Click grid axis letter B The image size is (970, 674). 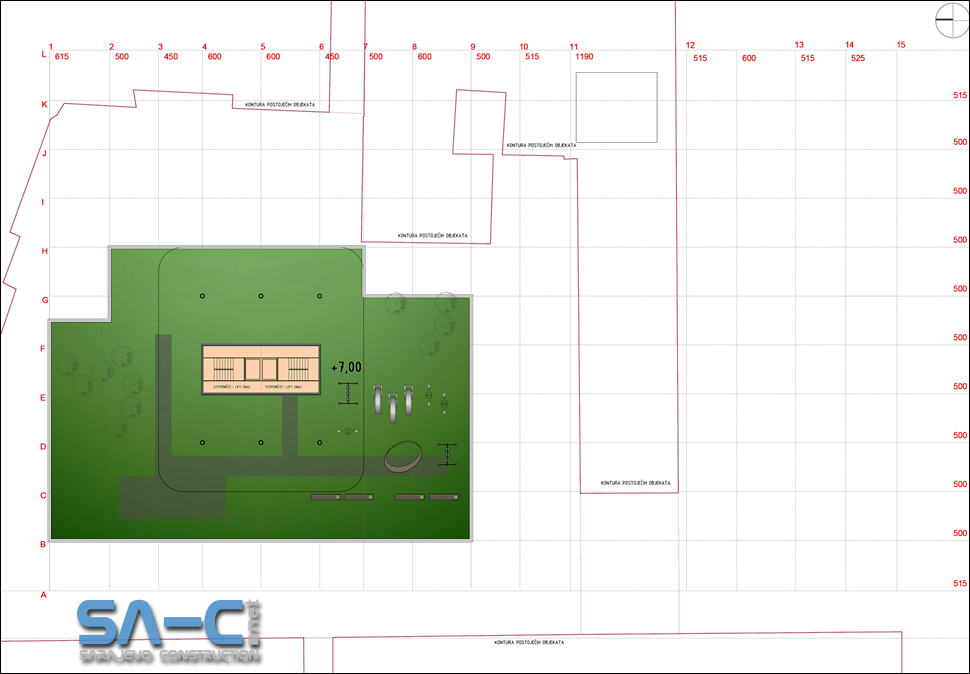coord(43,544)
